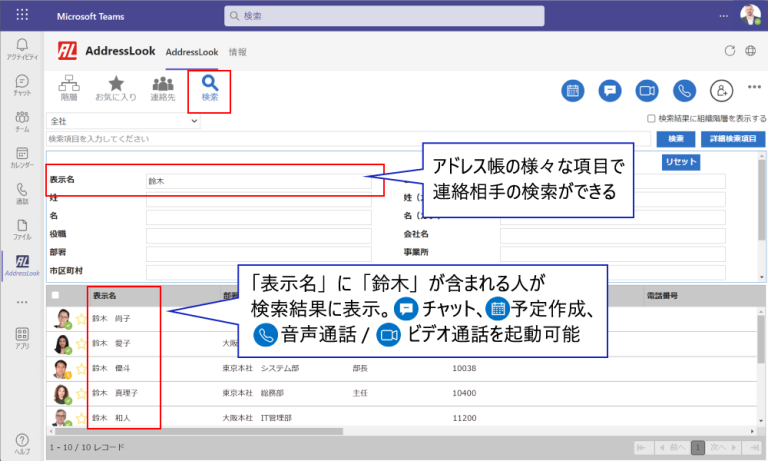Switch to the 情報 tab
This screenshot has height=461, width=768.
[238, 51]
